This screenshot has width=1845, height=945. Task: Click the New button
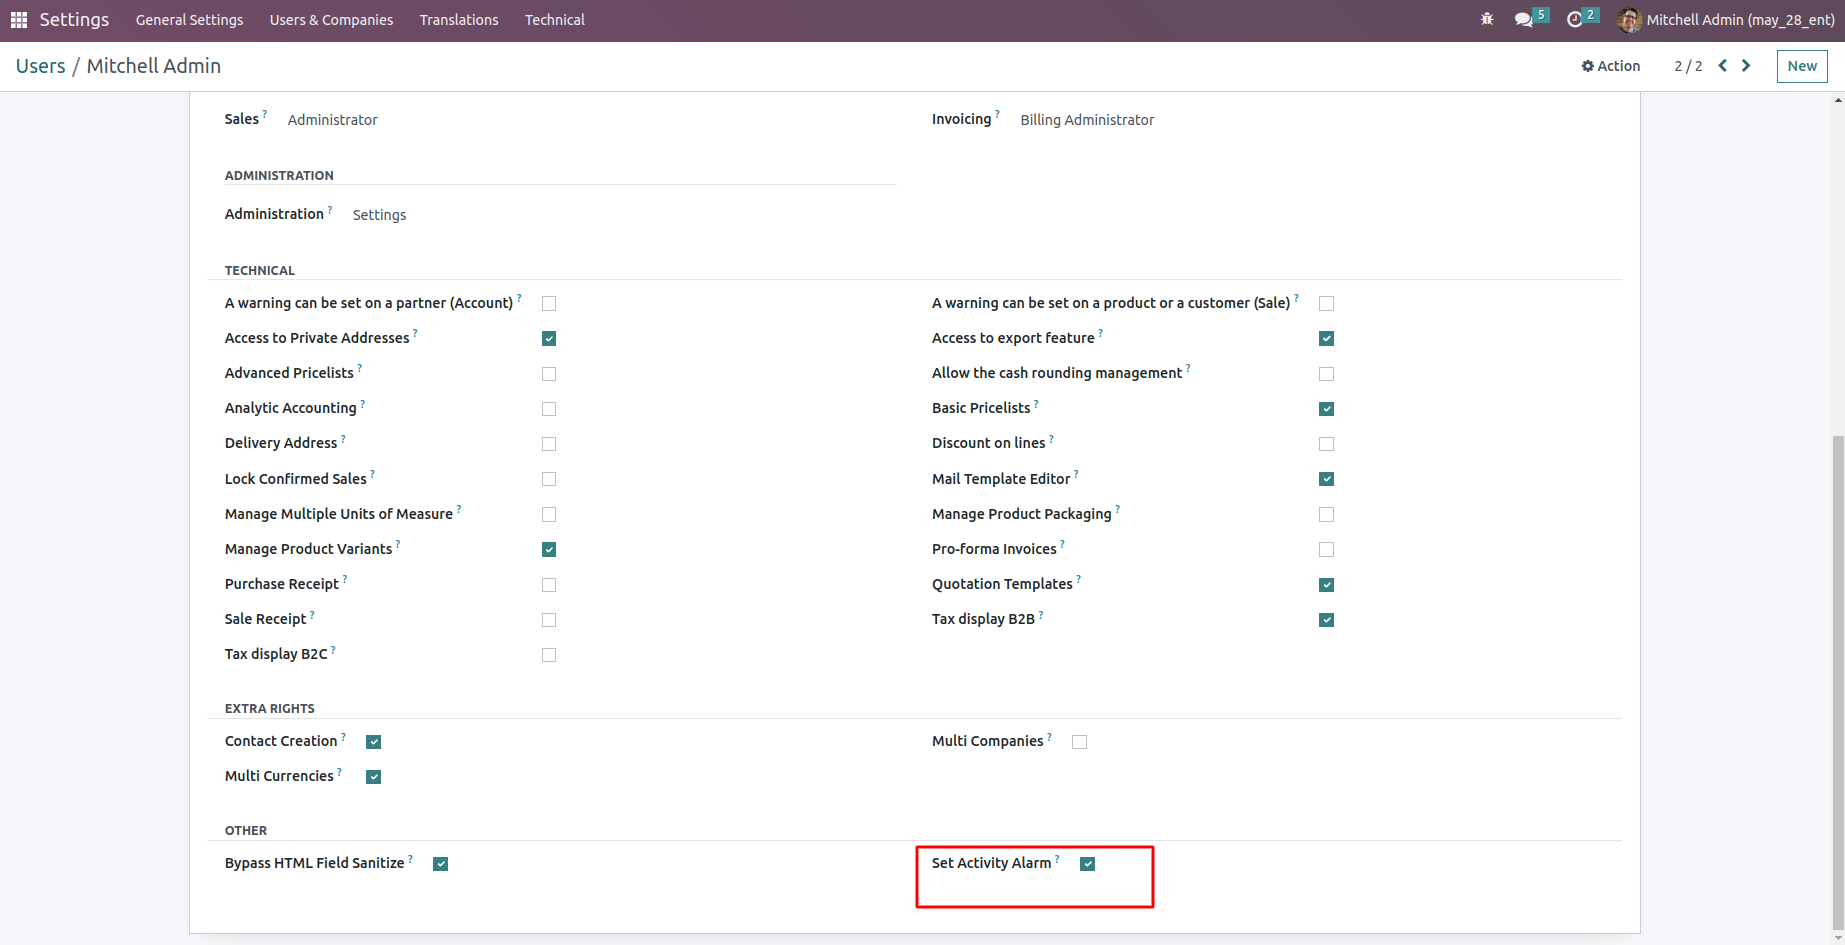click(1802, 66)
